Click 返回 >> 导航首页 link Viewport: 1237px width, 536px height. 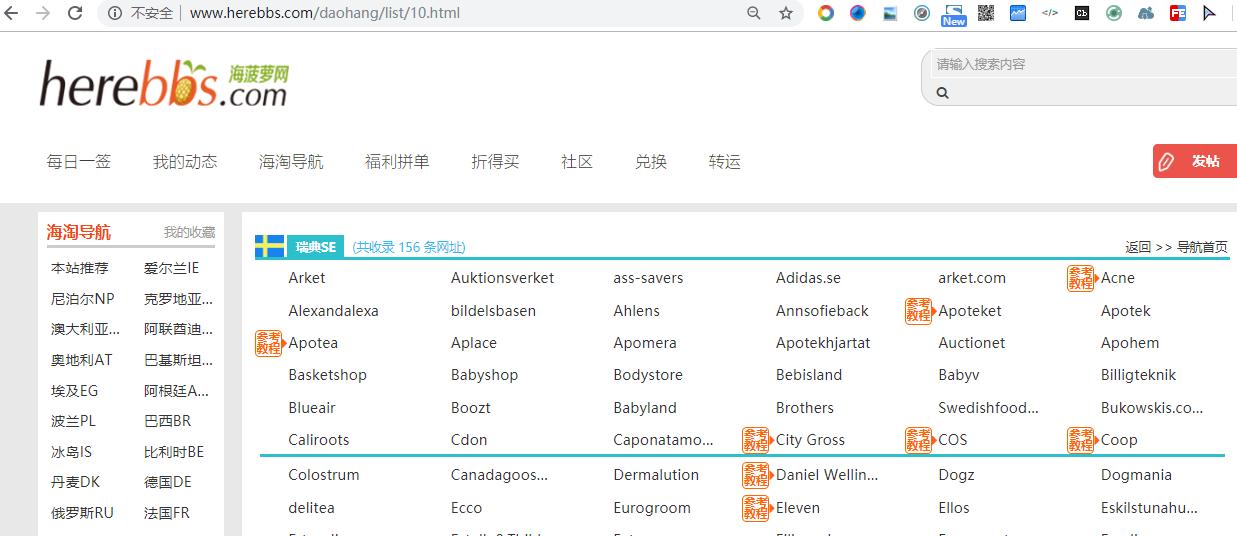[1176, 247]
